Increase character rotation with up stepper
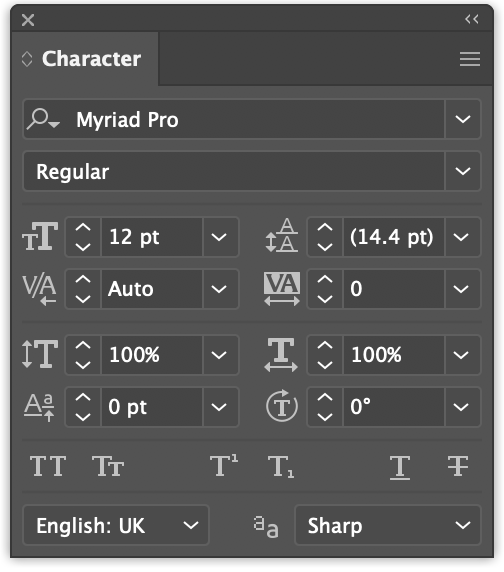Image resolution: width=504 pixels, height=572 pixels. [325, 398]
